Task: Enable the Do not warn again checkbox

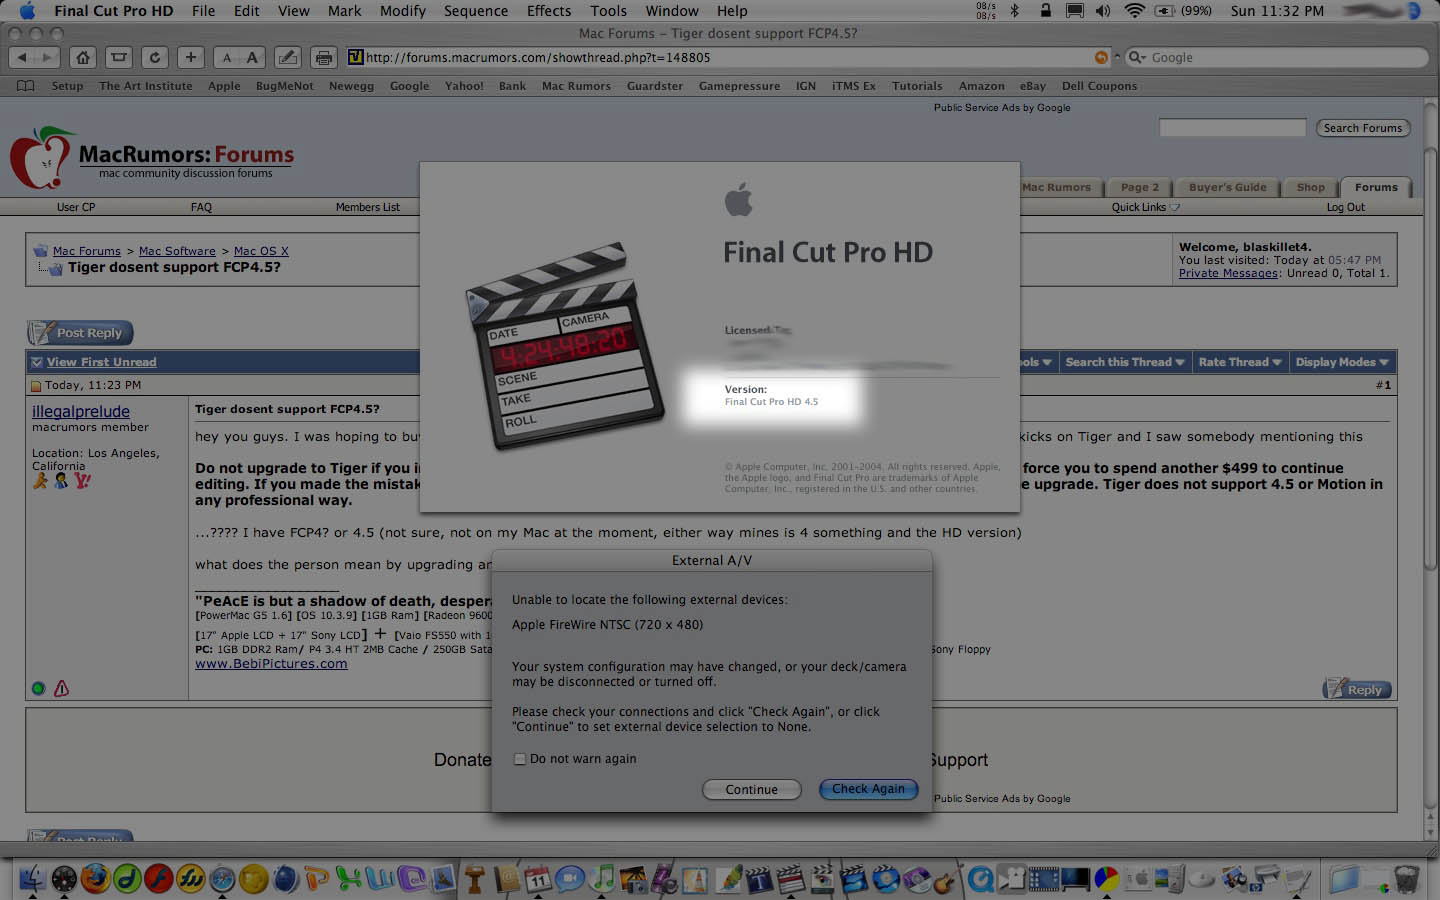Action: (x=520, y=759)
